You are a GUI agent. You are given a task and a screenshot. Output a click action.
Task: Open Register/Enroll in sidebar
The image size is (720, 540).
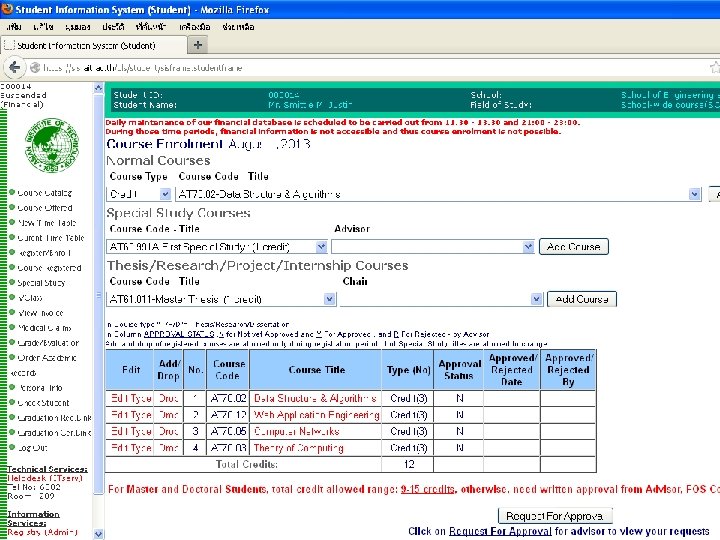pos(45,253)
